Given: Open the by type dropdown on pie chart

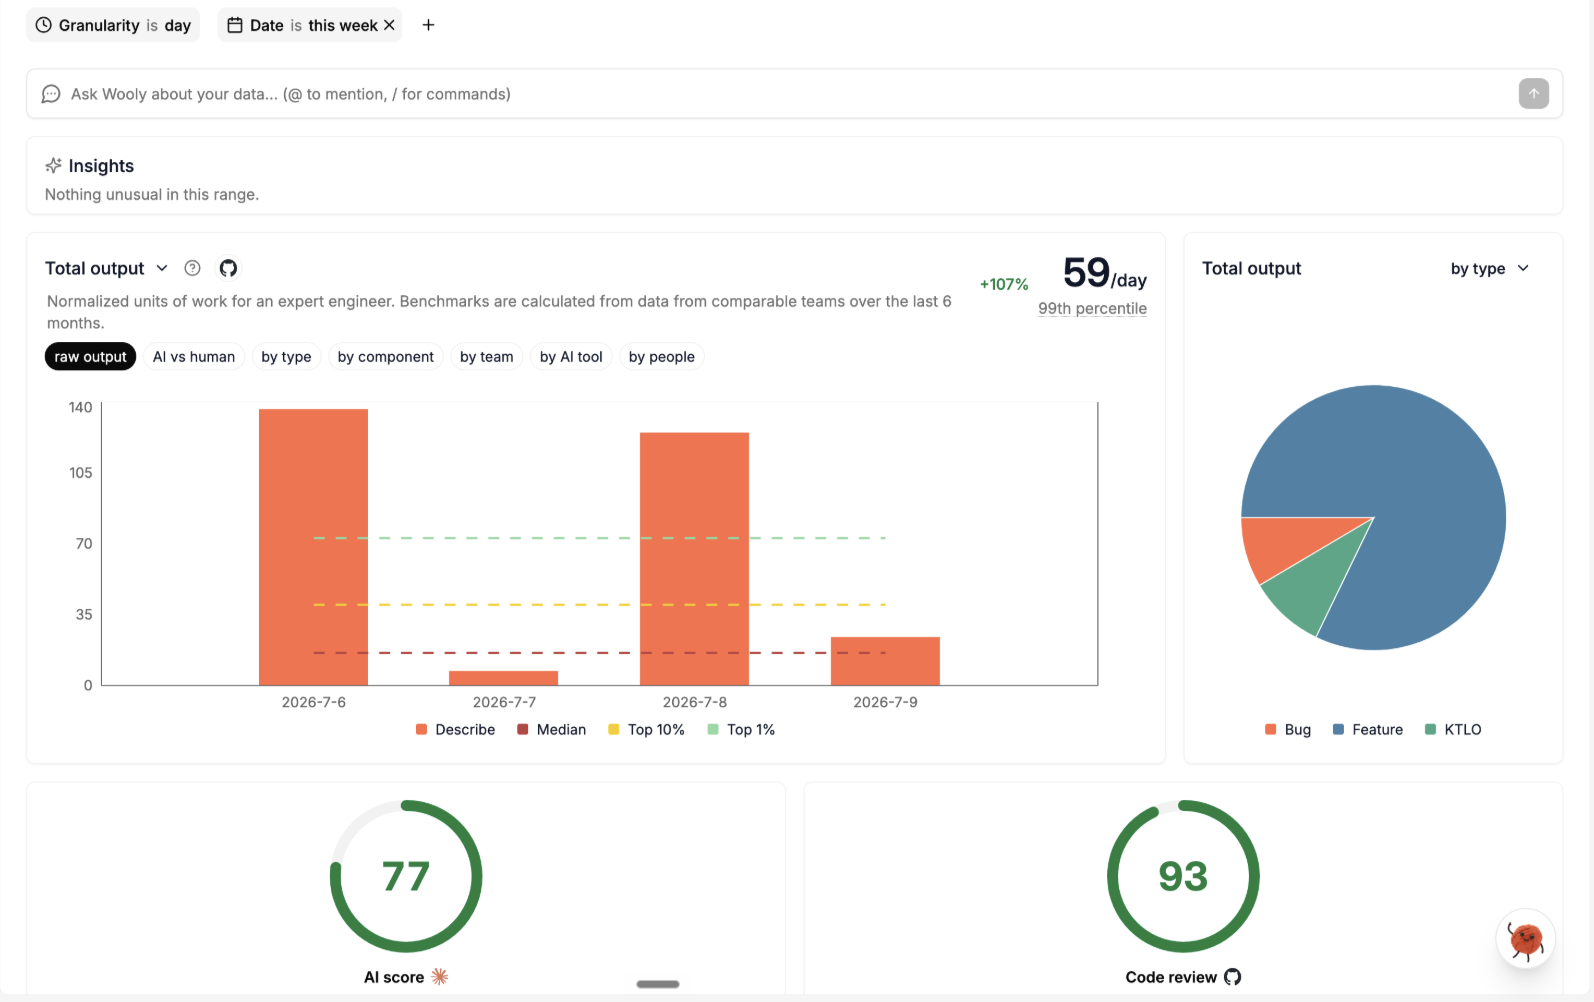Looking at the screenshot, I should (x=1489, y=268).
